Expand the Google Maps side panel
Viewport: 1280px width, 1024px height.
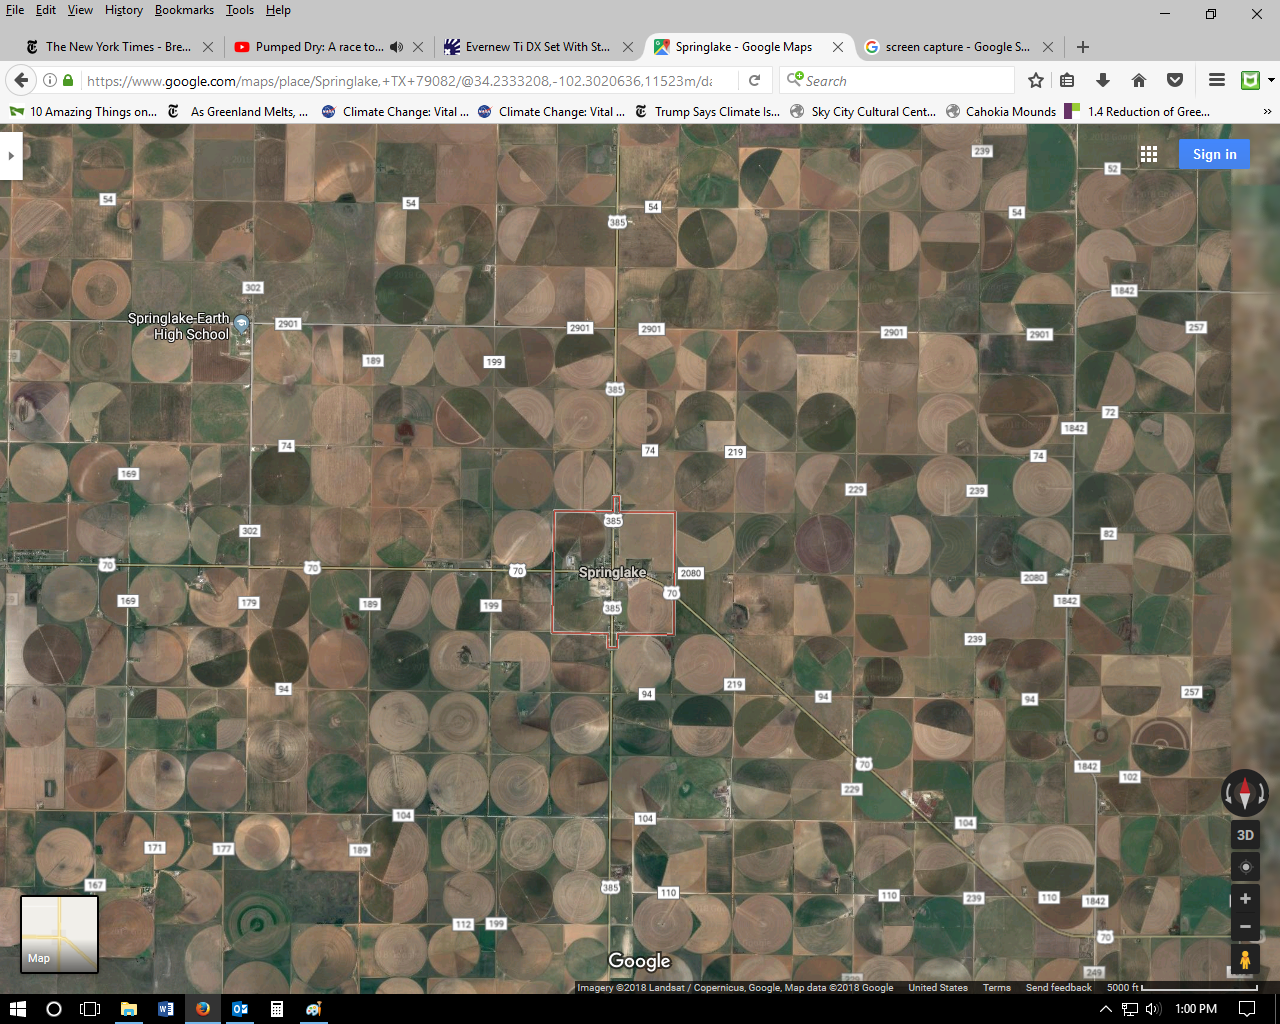pos(11,155)
